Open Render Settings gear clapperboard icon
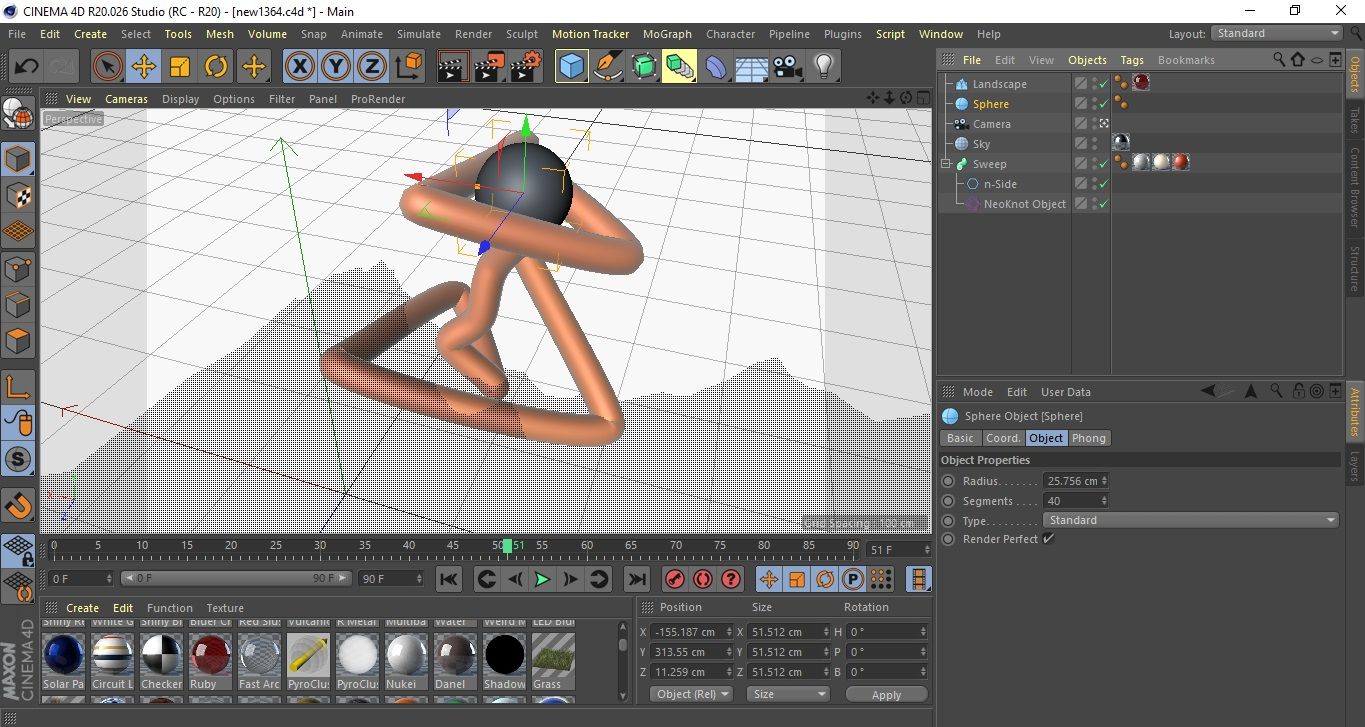 click(x=526, y=67)
